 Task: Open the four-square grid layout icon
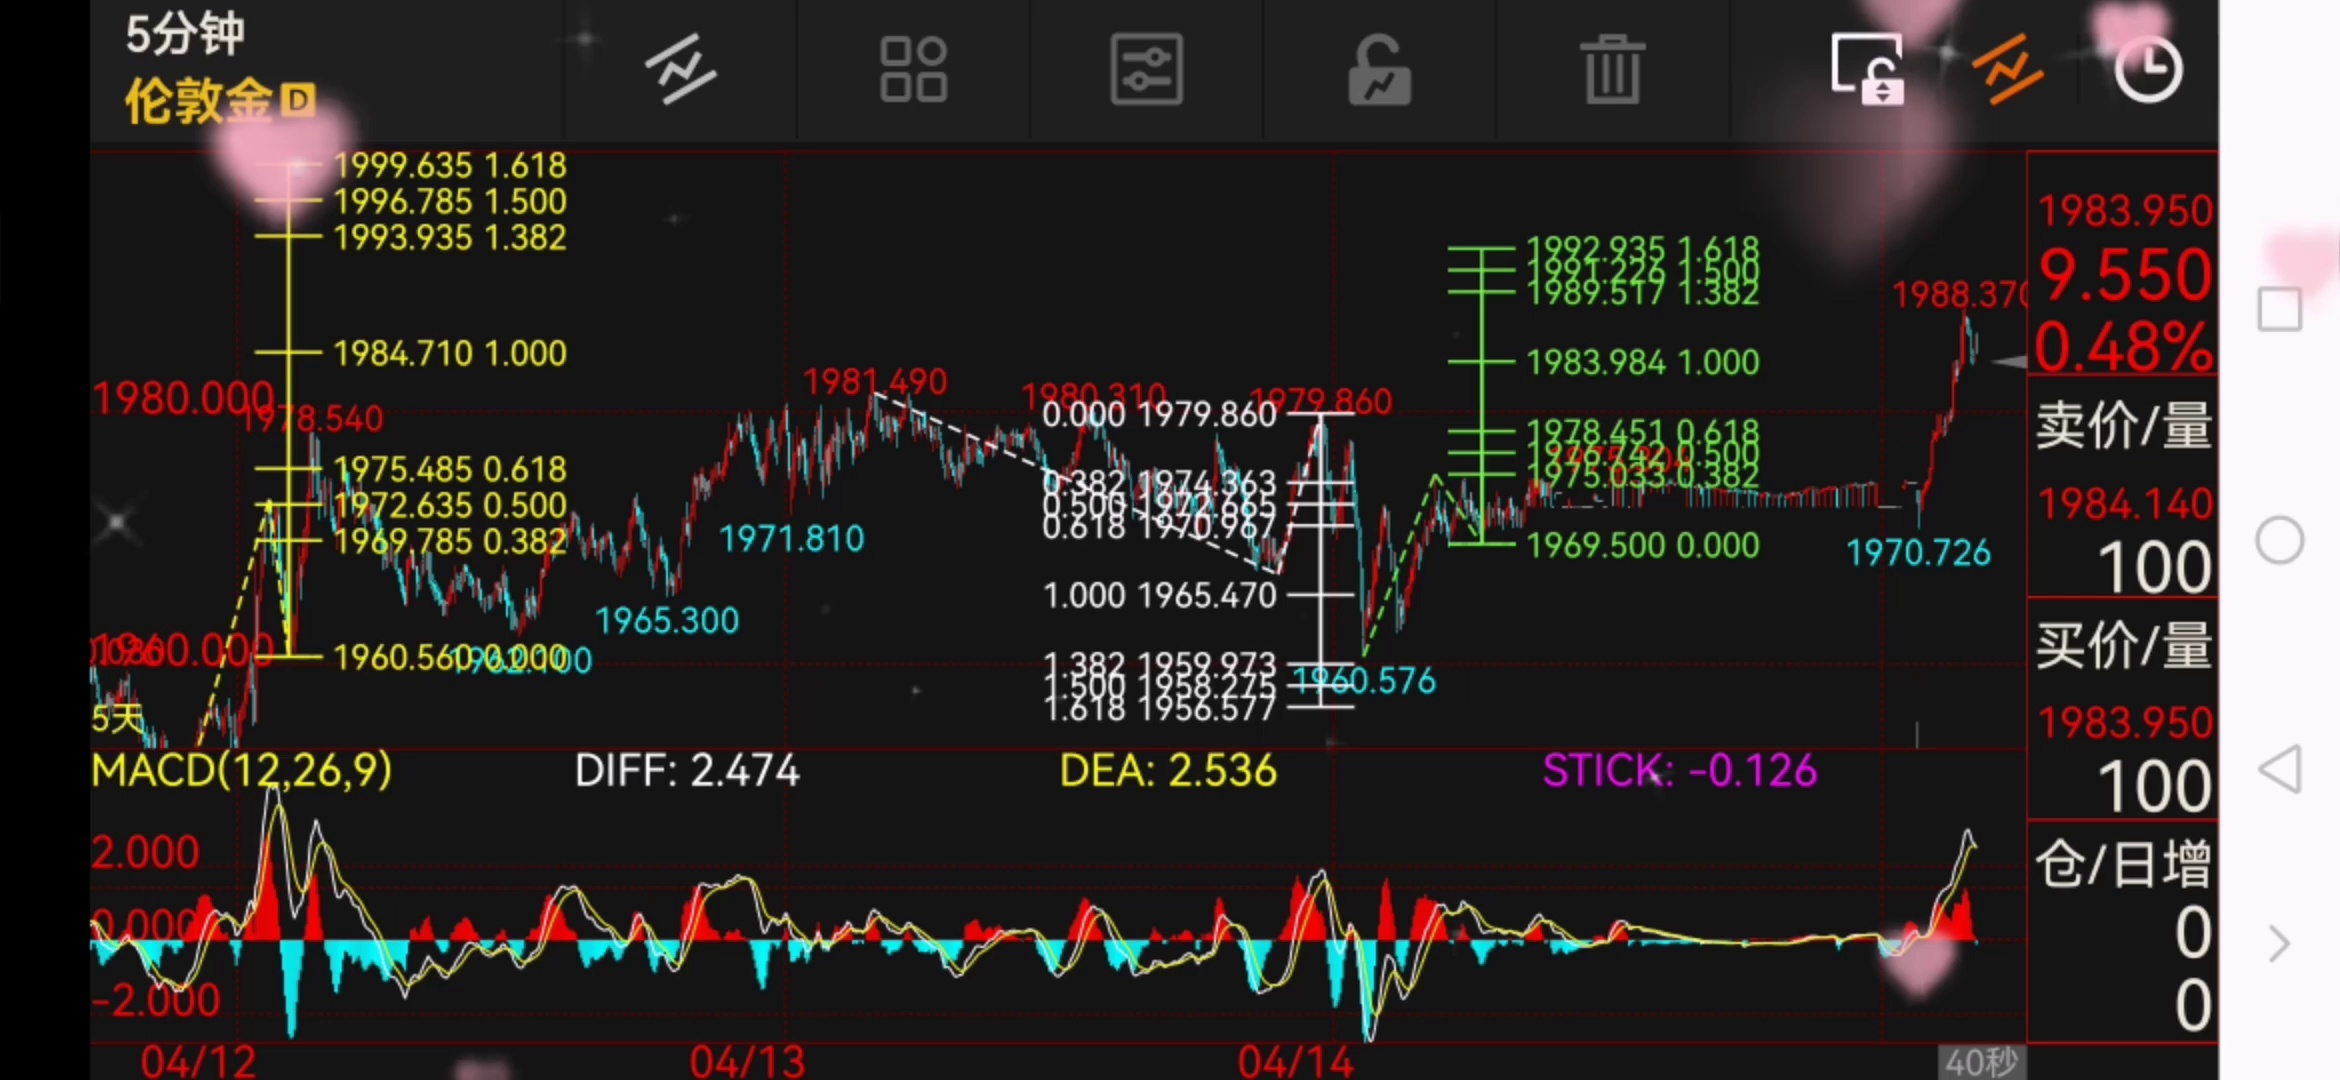913,69
